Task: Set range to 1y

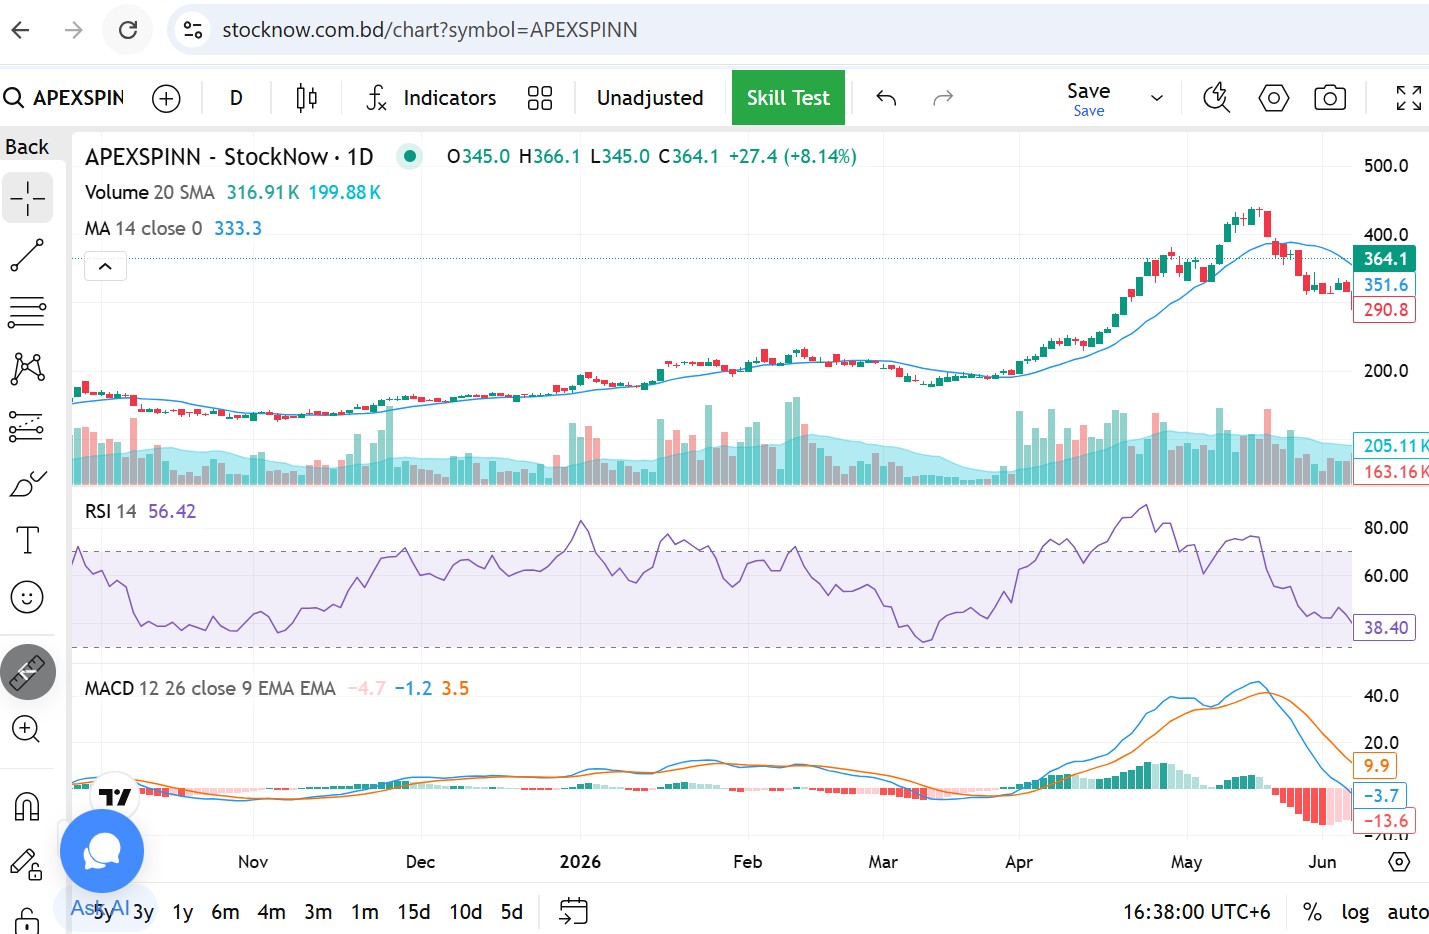Action: 183,912
